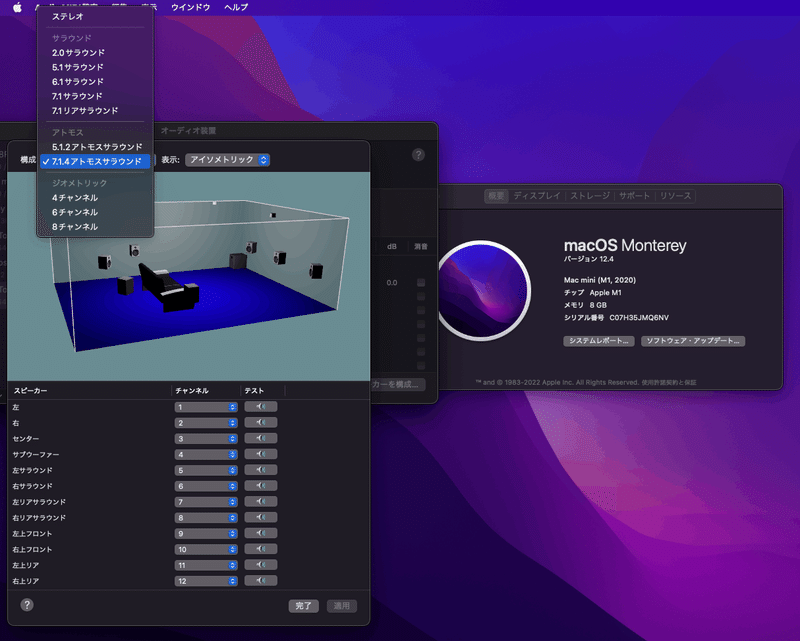The height and width of the screenshot is (641, 800).
Task: Select checked 7.1.4 アトモスサラウンド item
Action: [95, 161]
